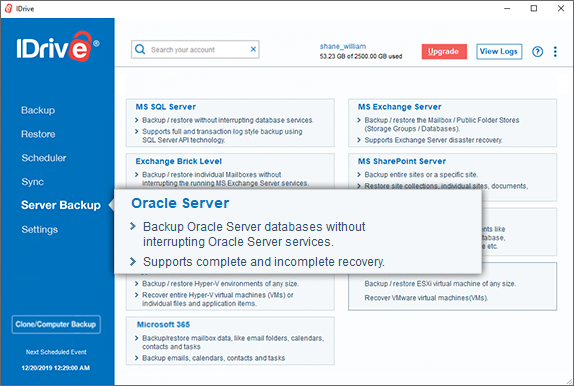Open the Backup section in sidebar
Viewport: 574px width, 386px height.
(x=38, y=110)
